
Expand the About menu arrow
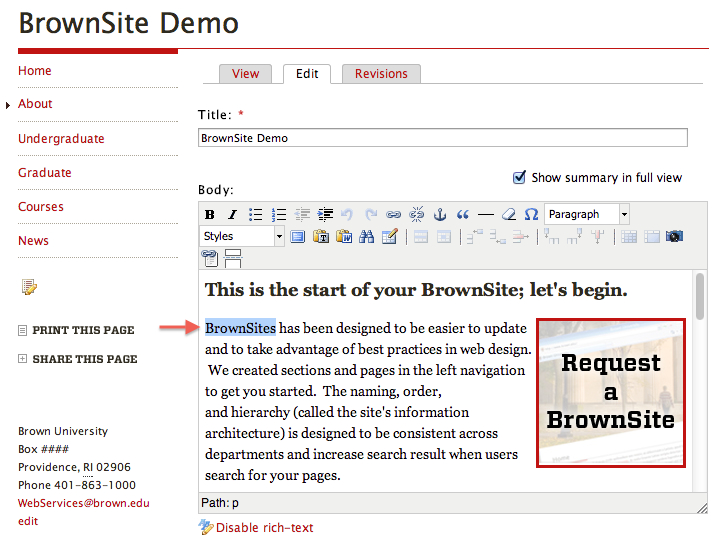(x=8, y=106)
